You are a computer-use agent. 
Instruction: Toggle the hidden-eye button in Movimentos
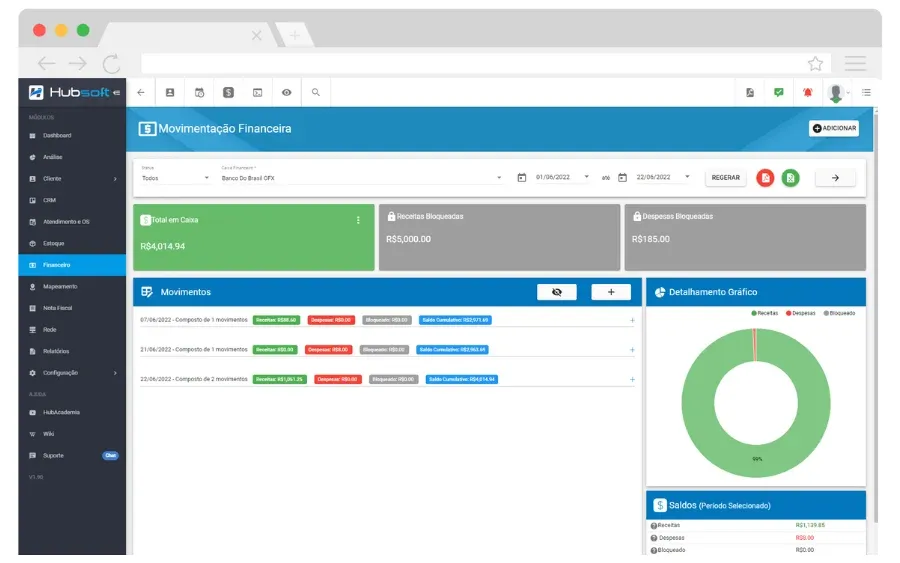click(x=557, y=292)
